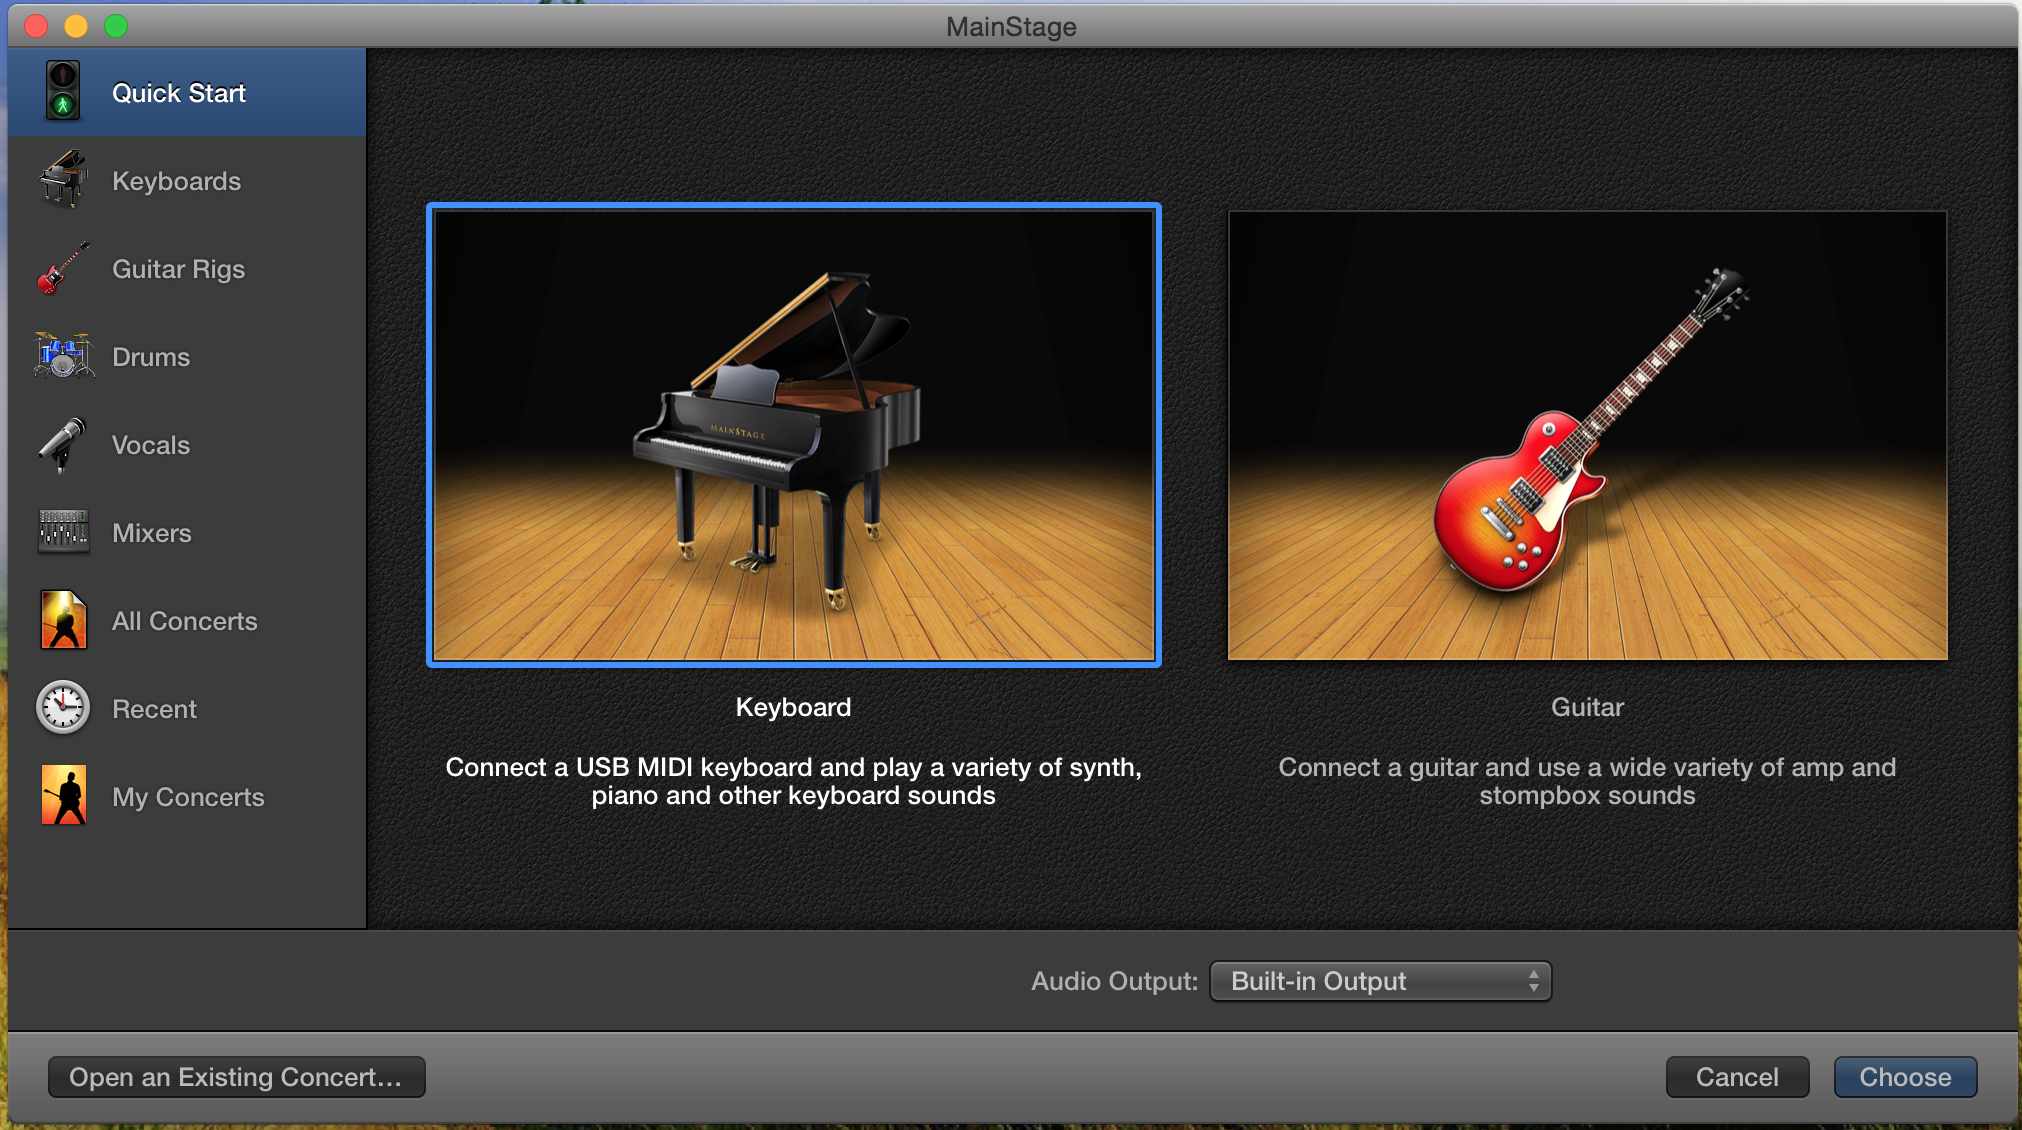
Task: Click the Quick Start traffic light icon
Action: point(63,91)
